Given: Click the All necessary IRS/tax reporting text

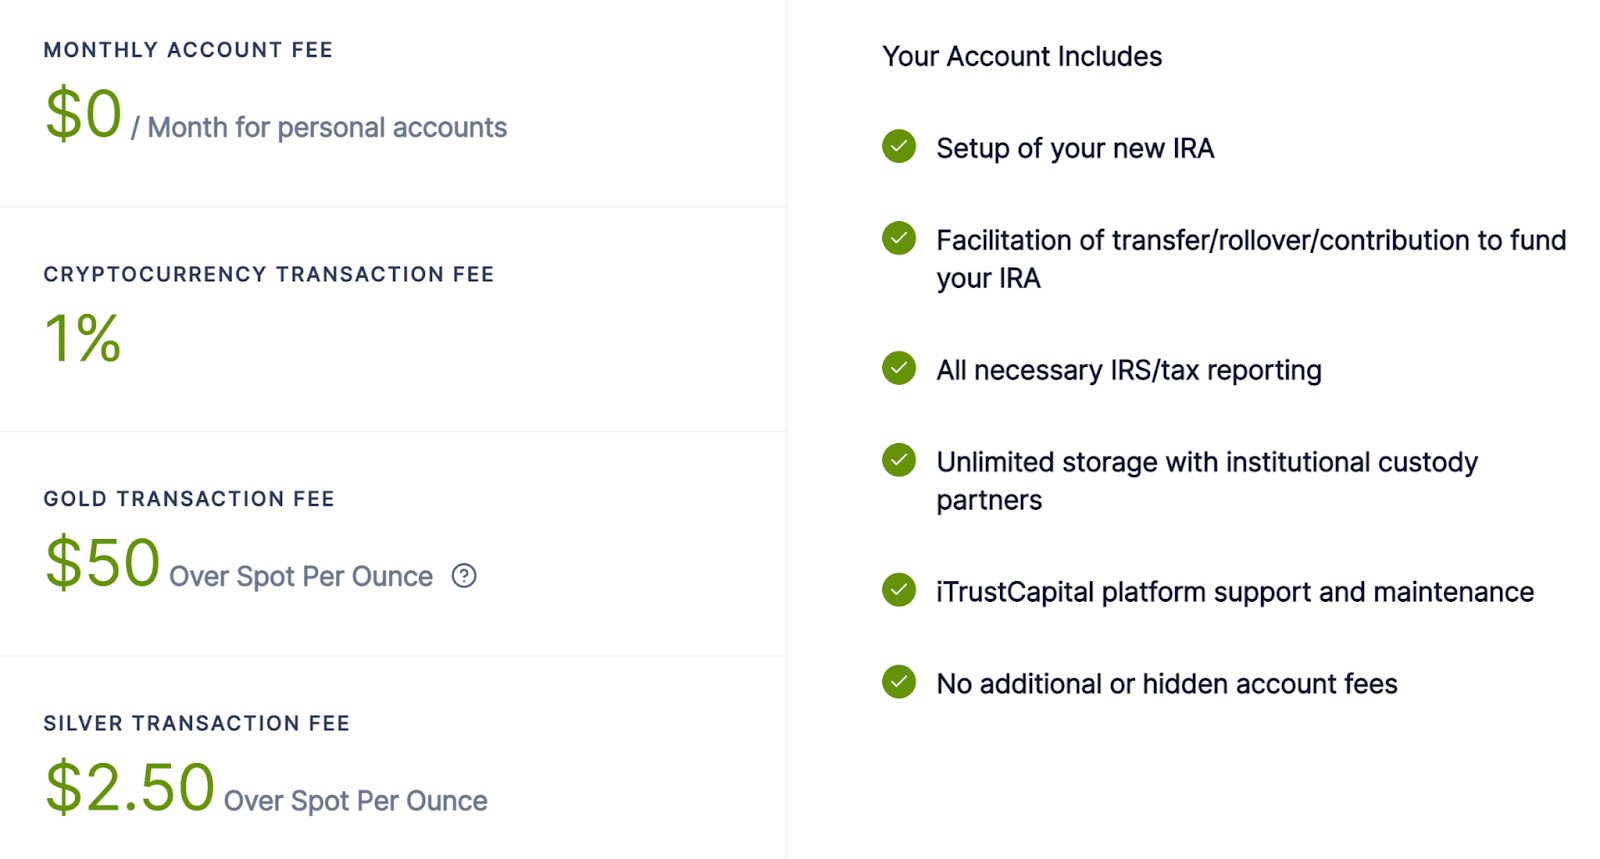Looking at the screenshot, I should (x=1128, y=371).
